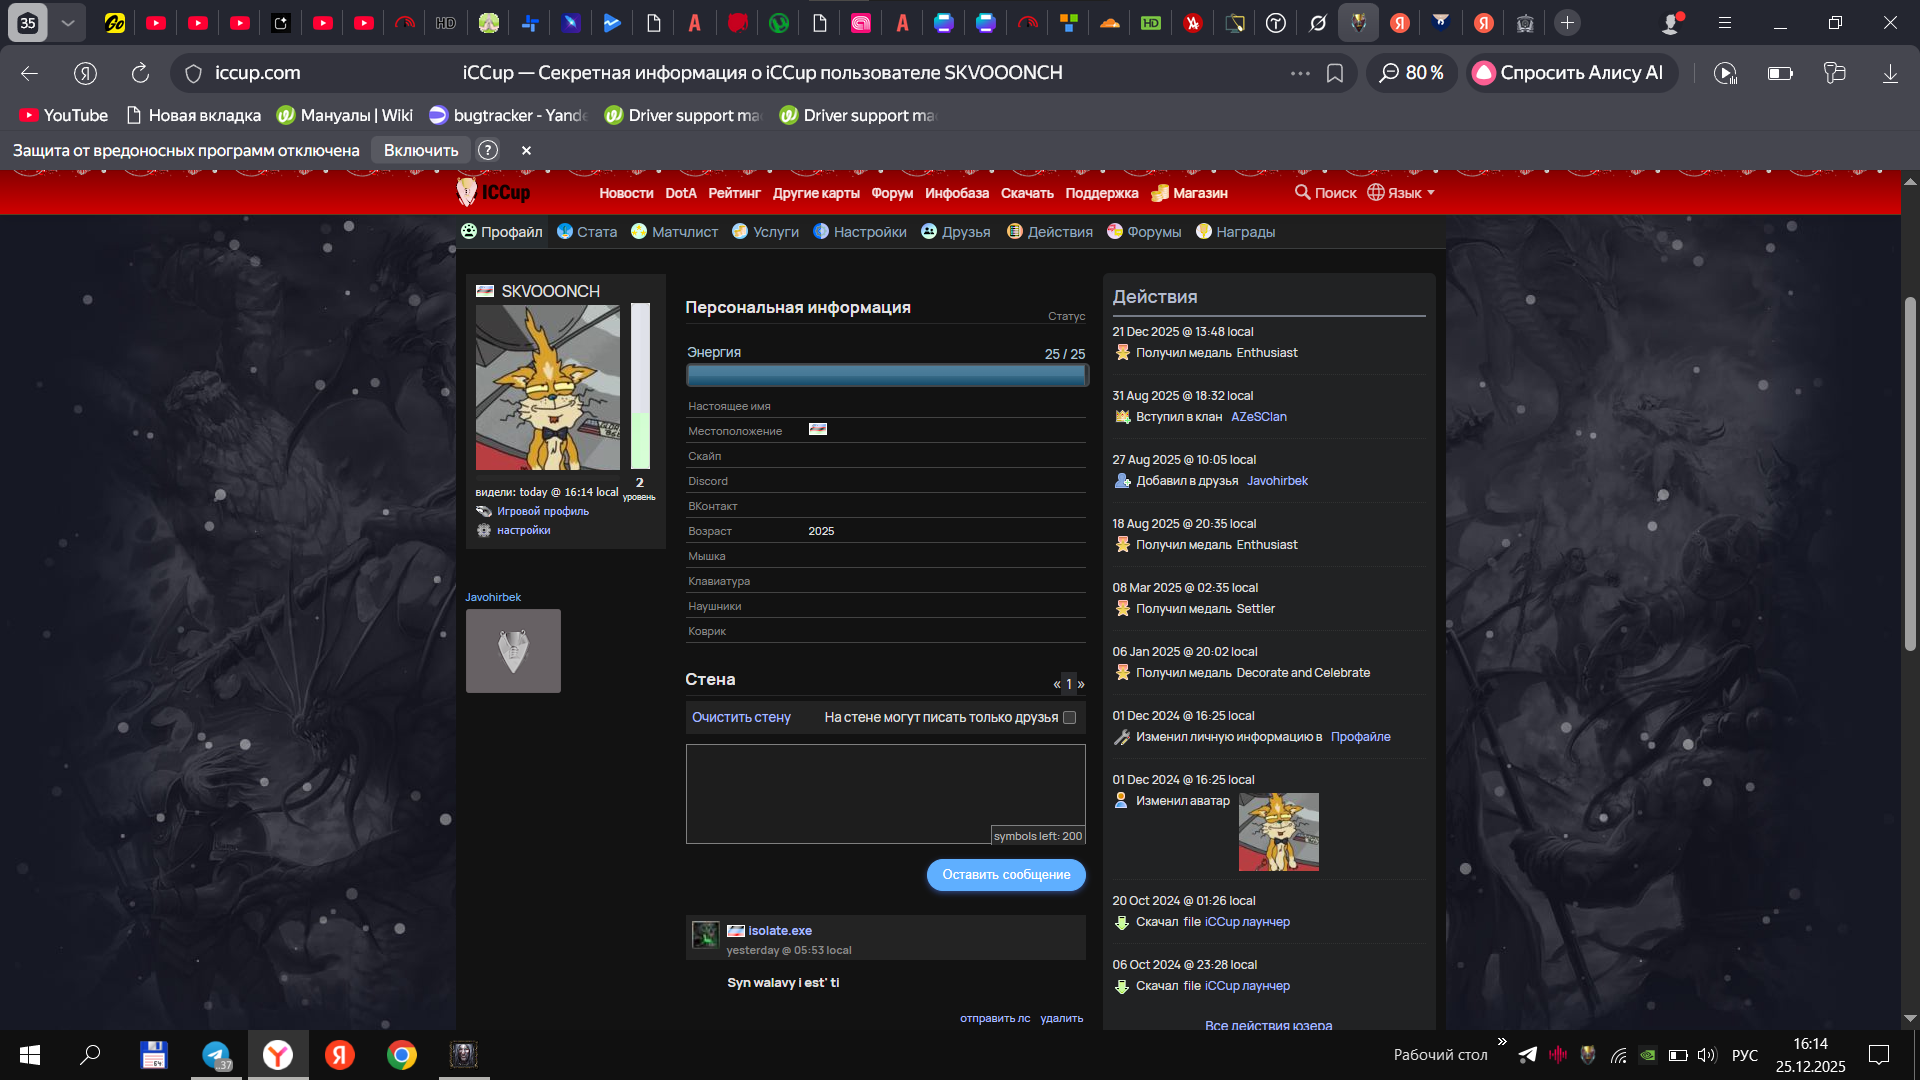Expand the browser tab list chevron
This screenshot has width=1920, height=1080.
(67, 22)
